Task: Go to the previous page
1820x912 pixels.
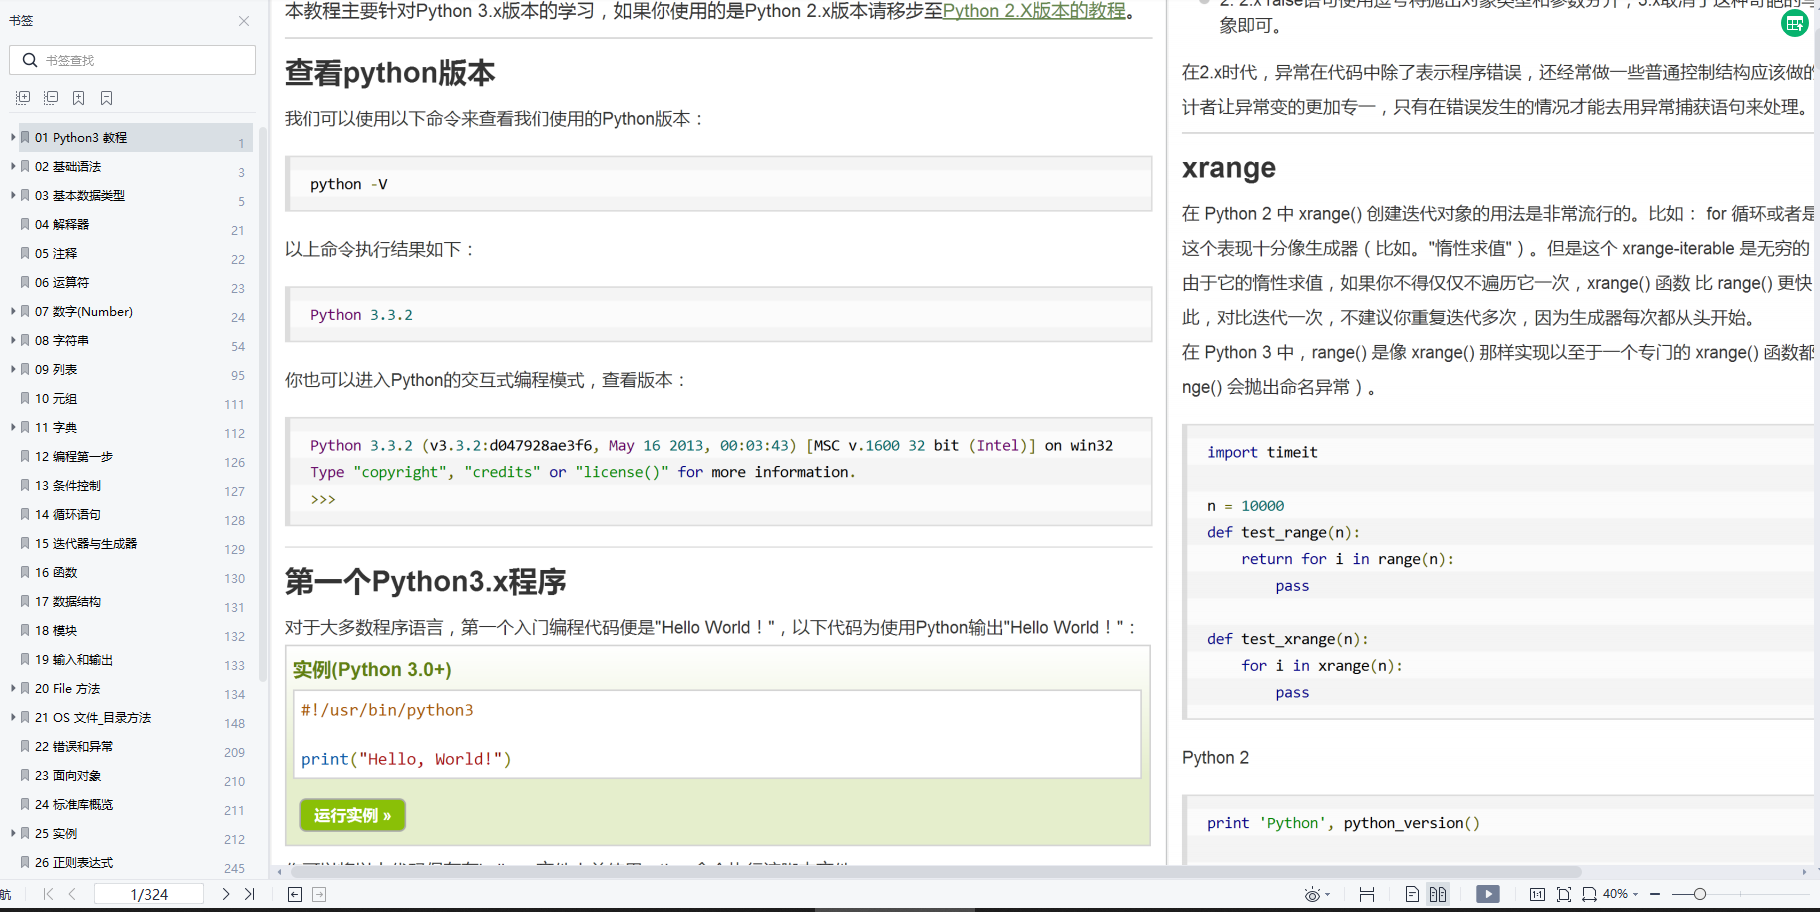Action: click(x=72, y=894)
